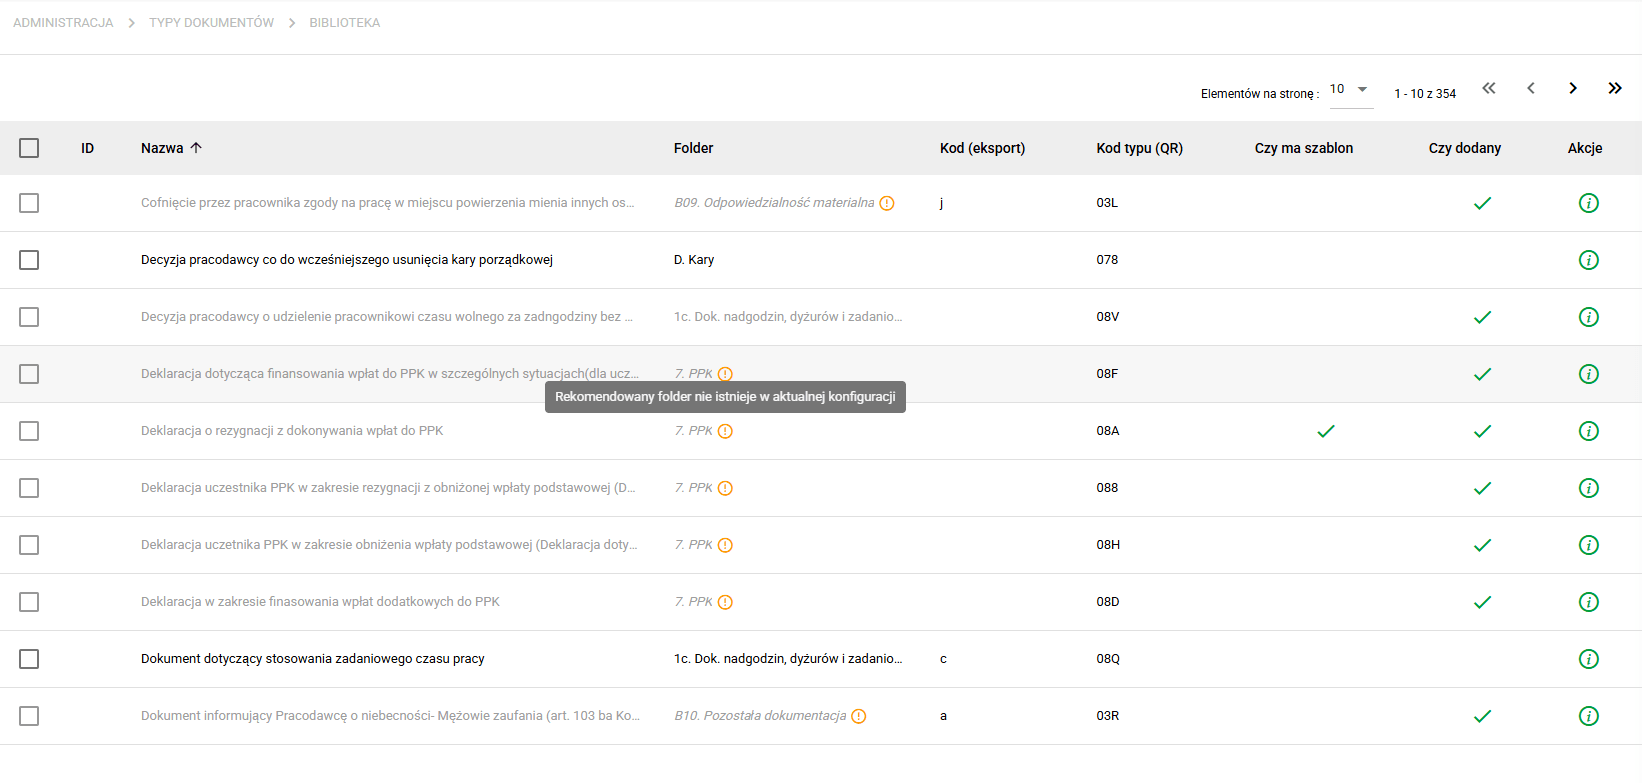Open info action for code 08V row
The height and width of the screenshot is (783, 1642).
click(x=1588, y=317)
